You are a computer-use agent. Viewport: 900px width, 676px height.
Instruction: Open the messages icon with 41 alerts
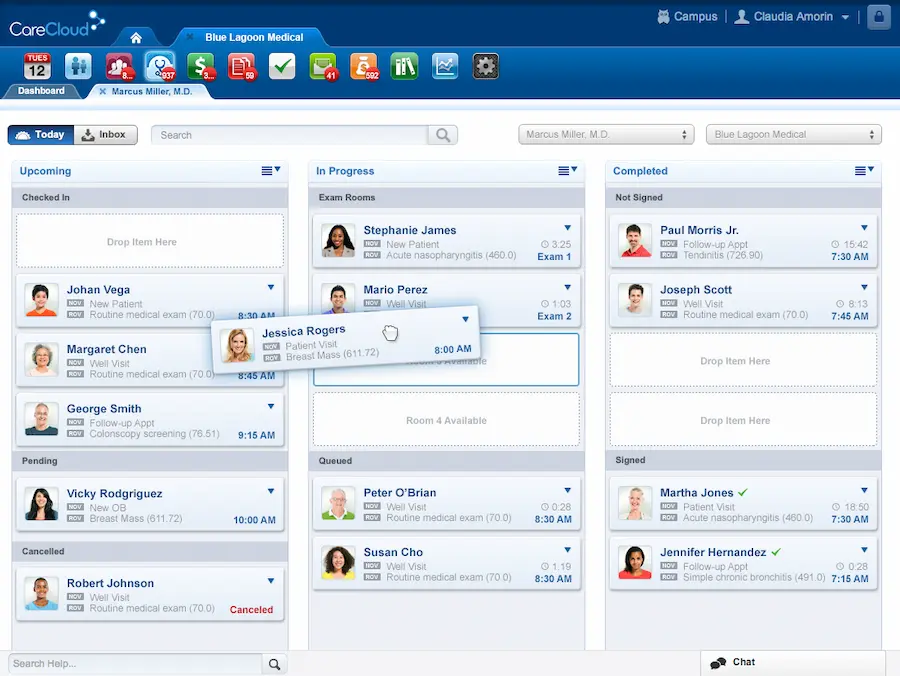(322, 67)
